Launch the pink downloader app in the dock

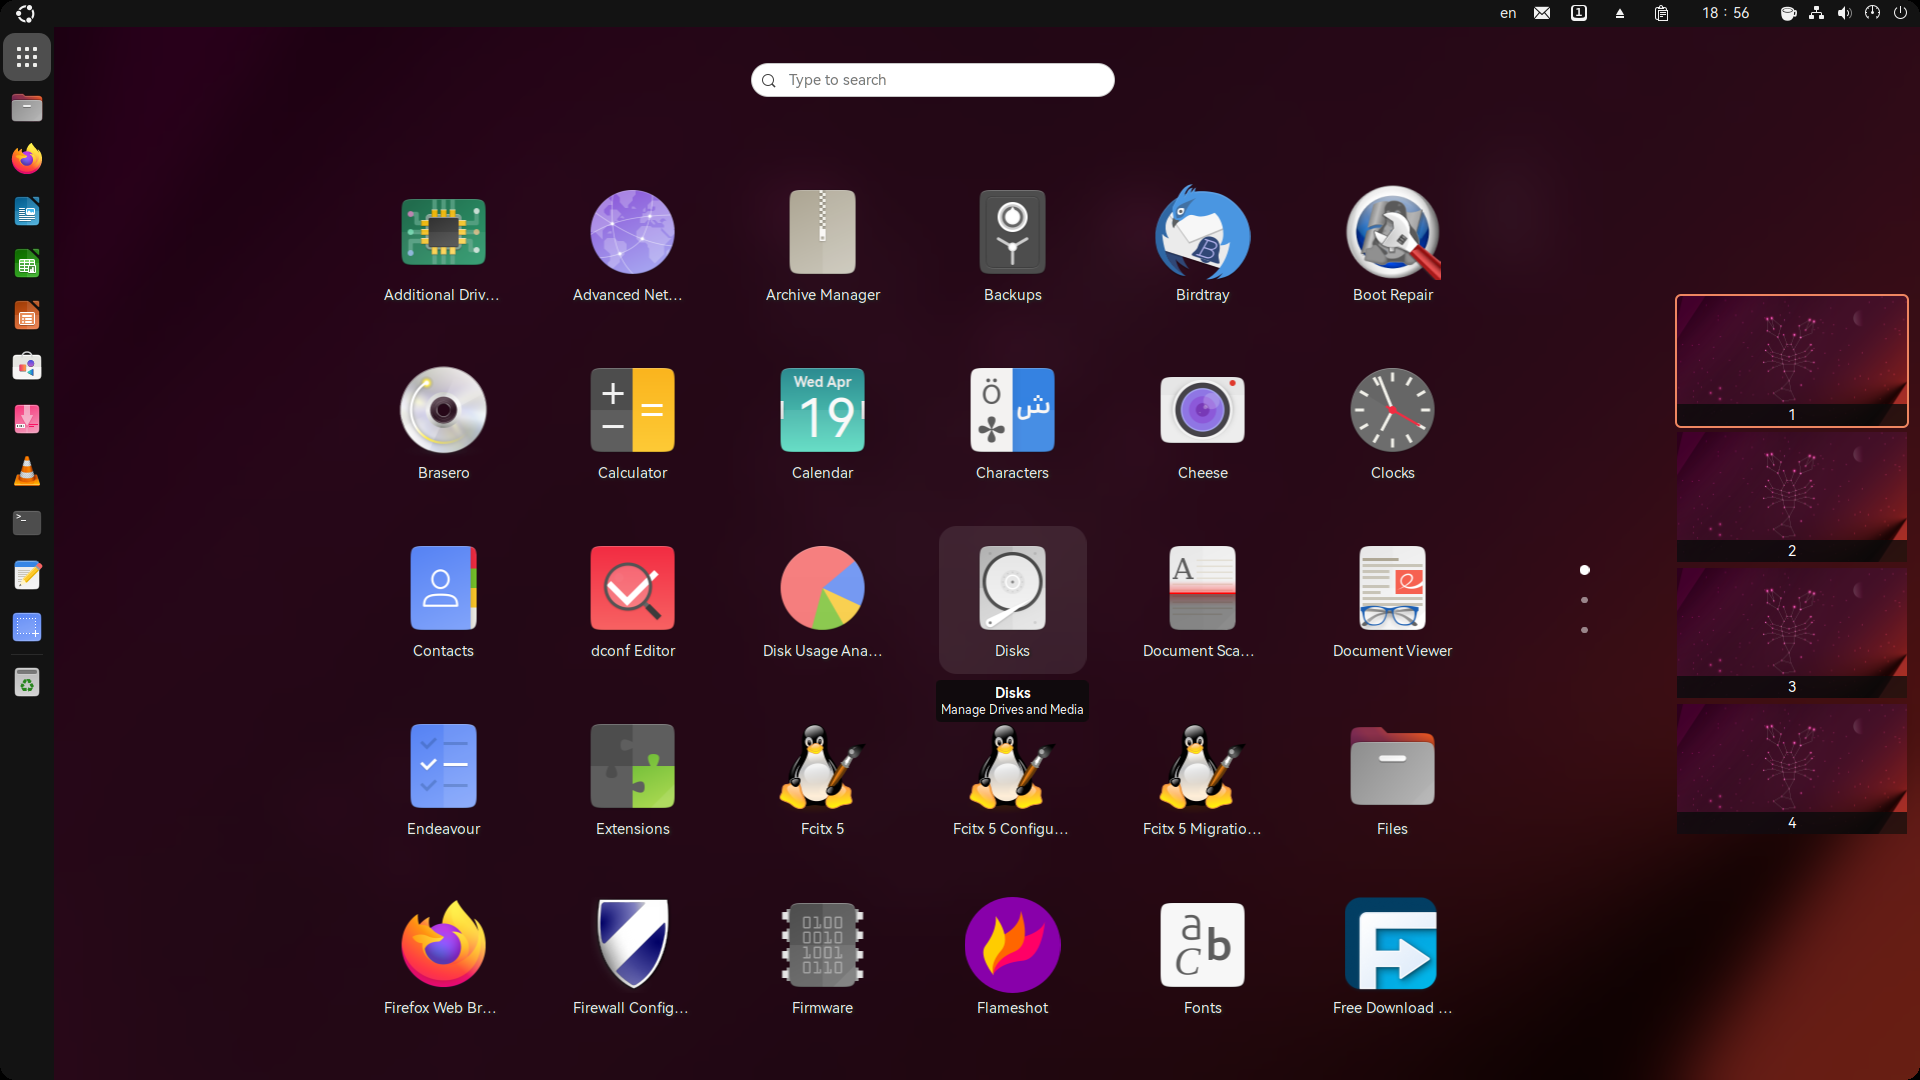coord(27,419)
